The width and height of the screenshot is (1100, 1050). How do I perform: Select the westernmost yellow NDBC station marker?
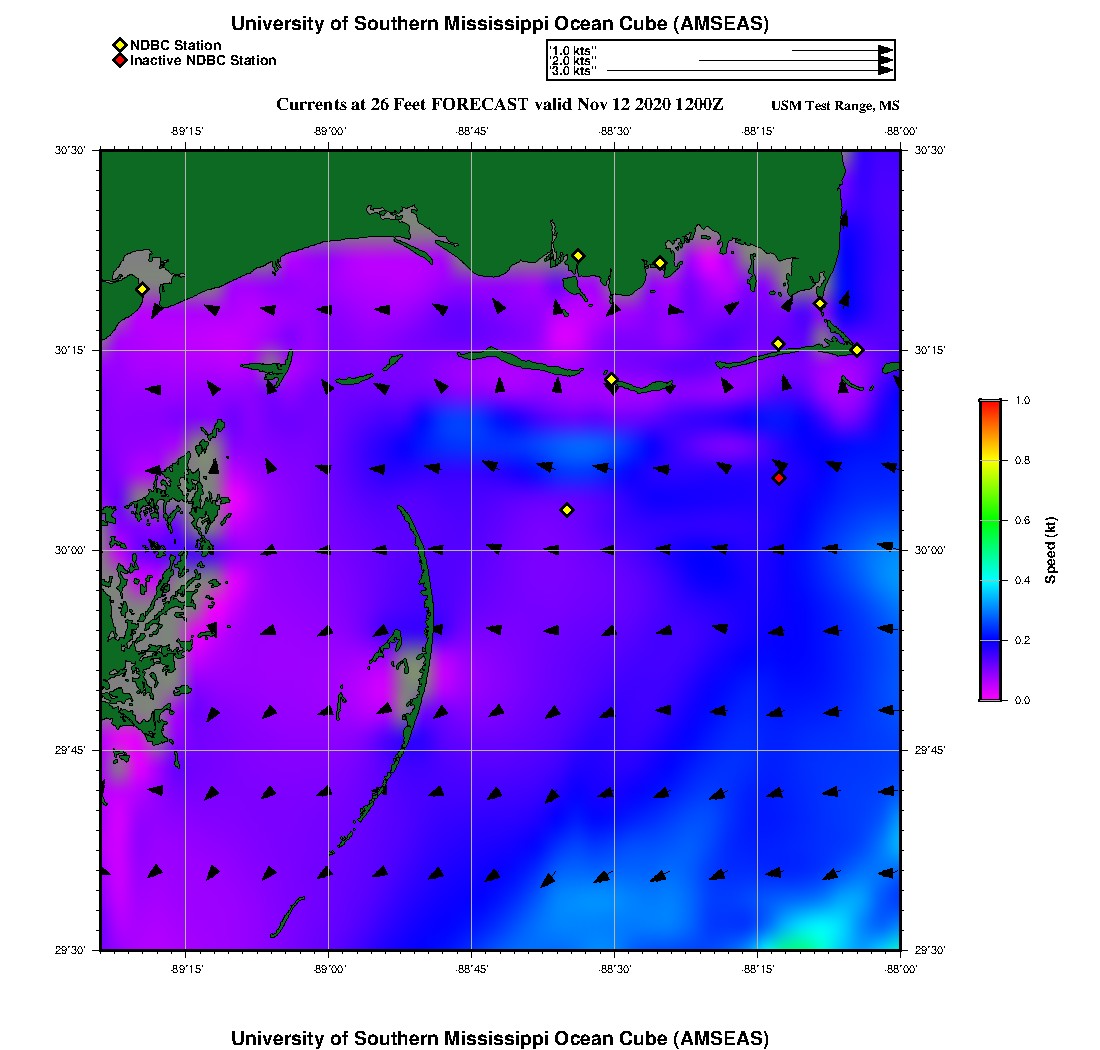coord(143,289)
